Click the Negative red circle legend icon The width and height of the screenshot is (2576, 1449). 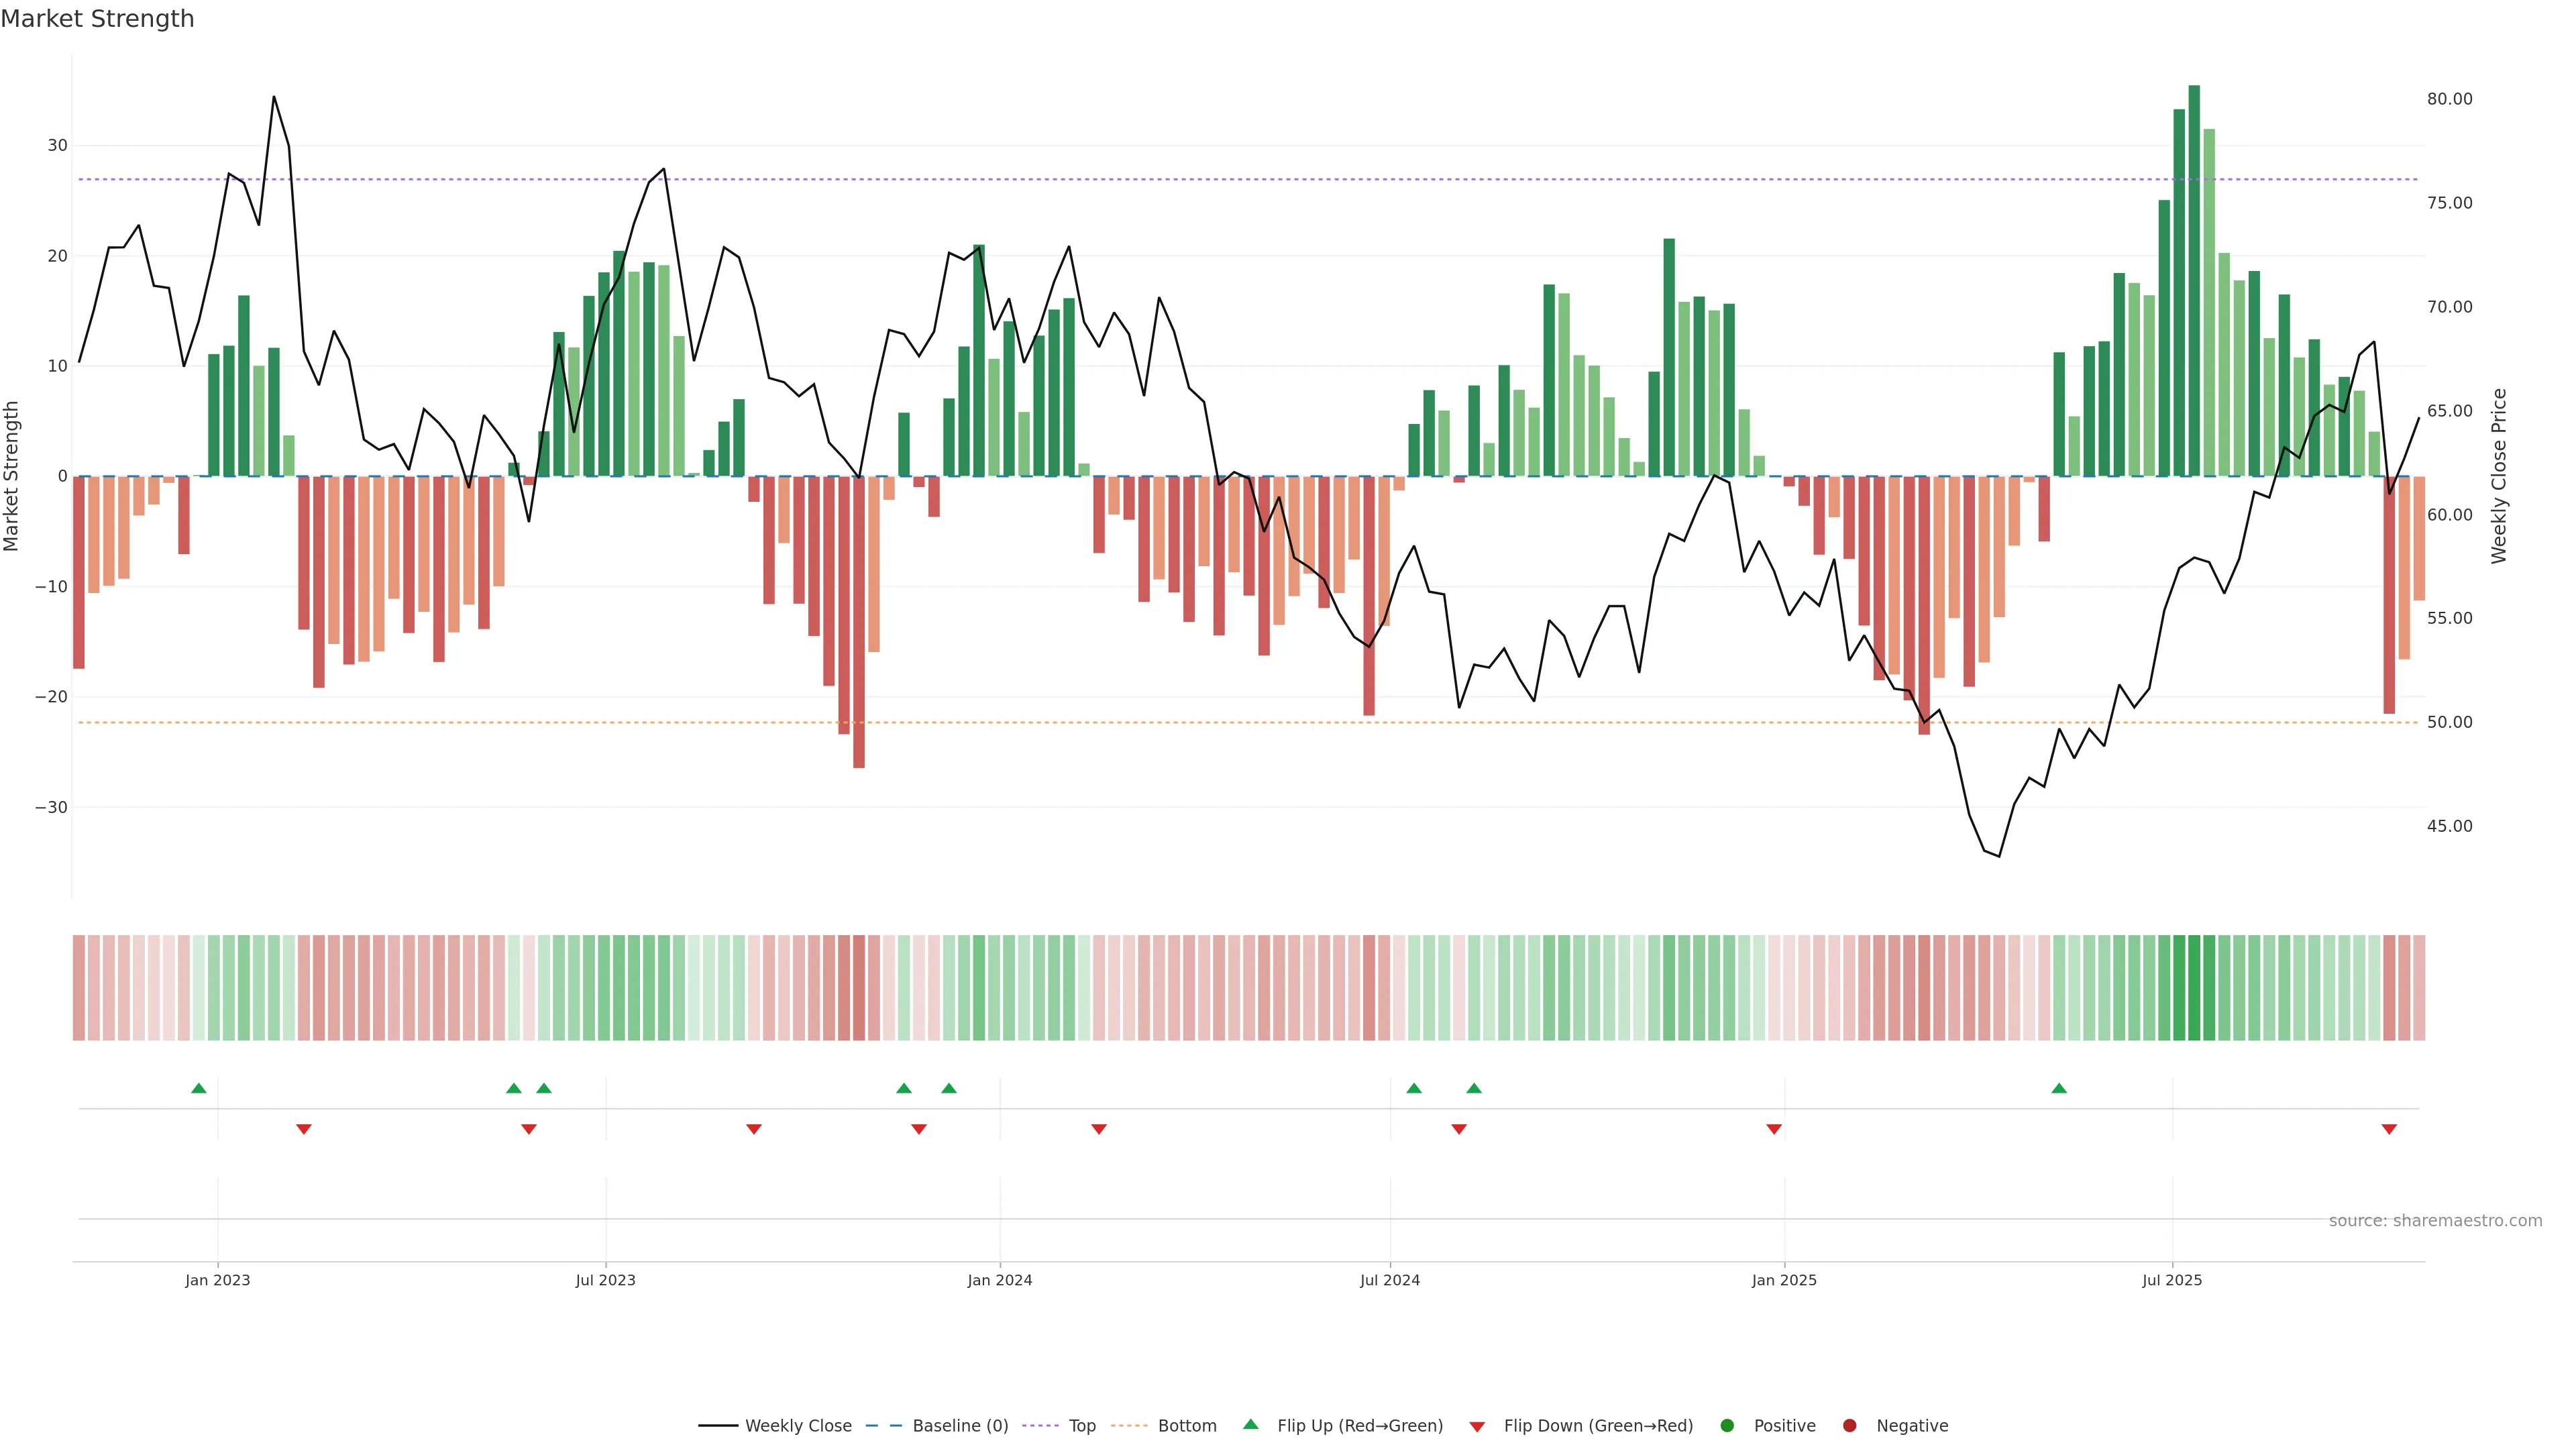click(1849, 1426)
